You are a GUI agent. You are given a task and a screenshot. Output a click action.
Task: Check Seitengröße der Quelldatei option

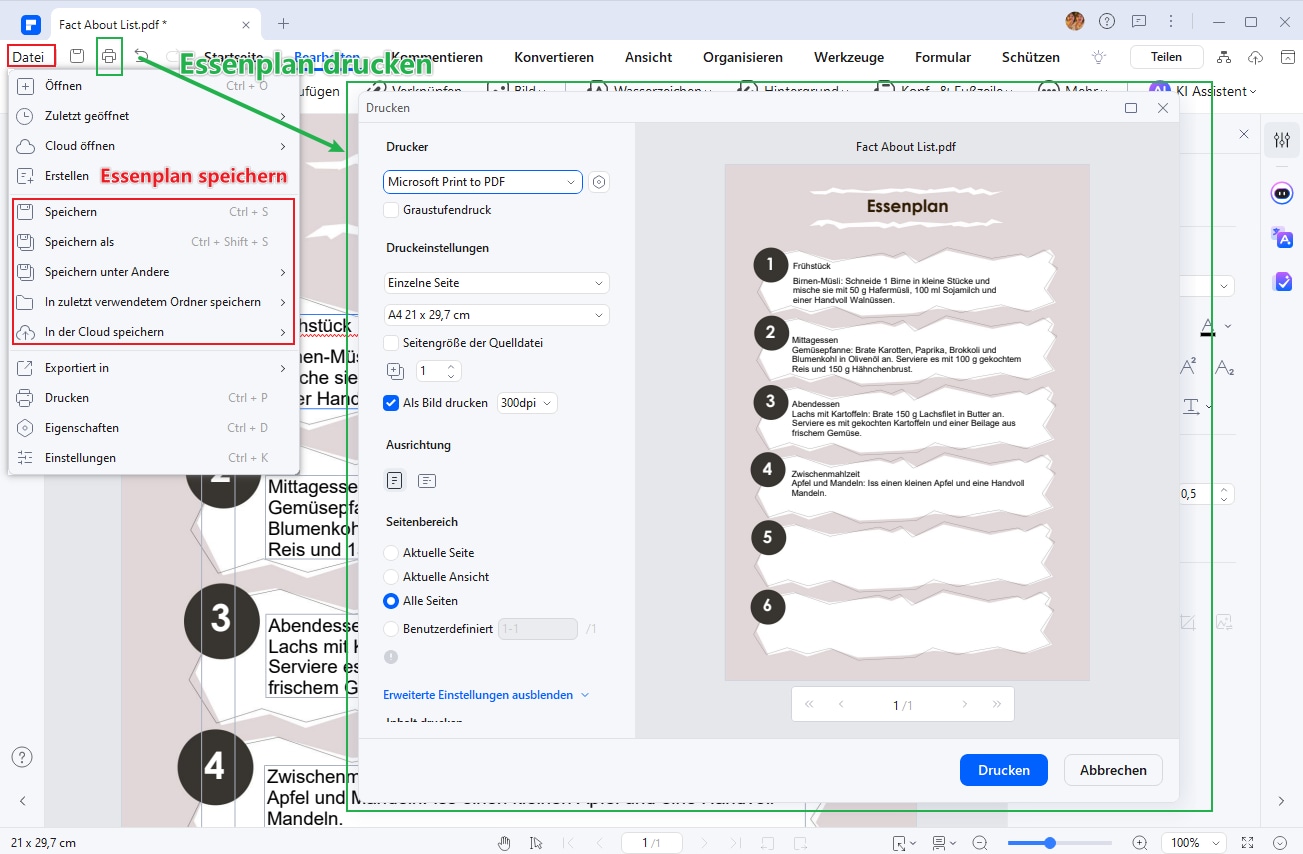tap(391, 342)
